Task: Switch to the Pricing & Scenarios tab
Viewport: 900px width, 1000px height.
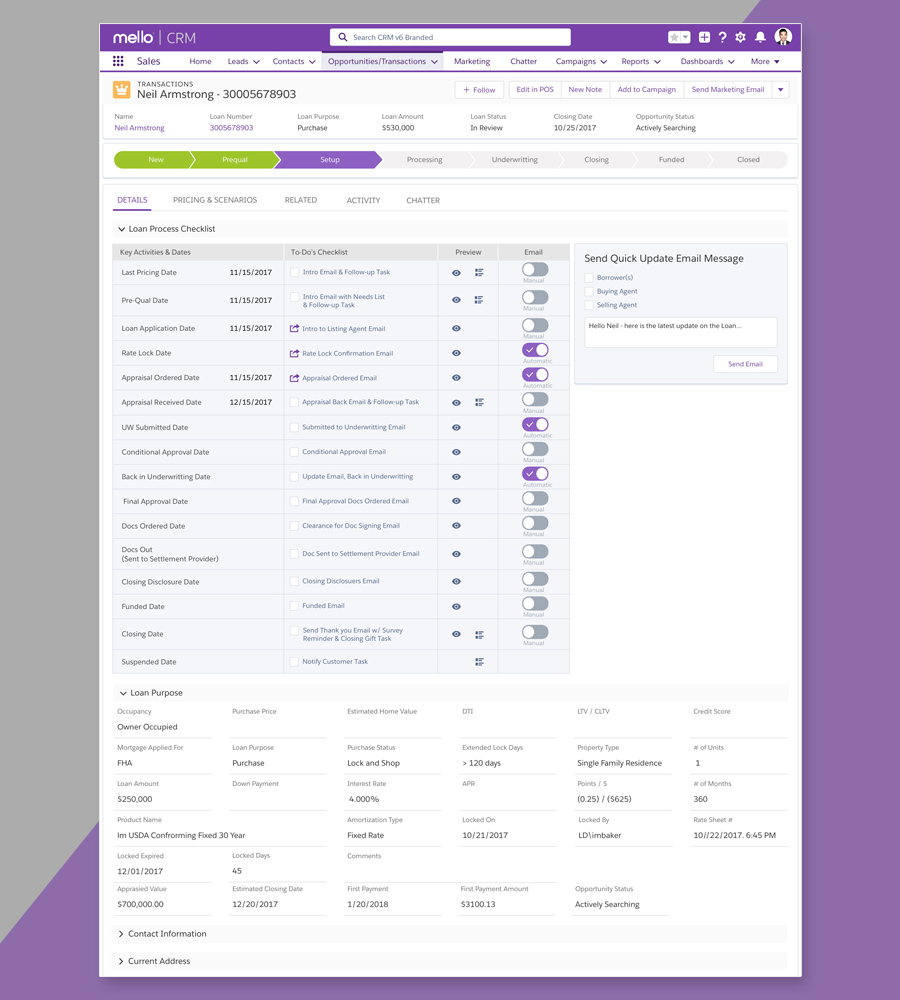Action: (215, 200)
